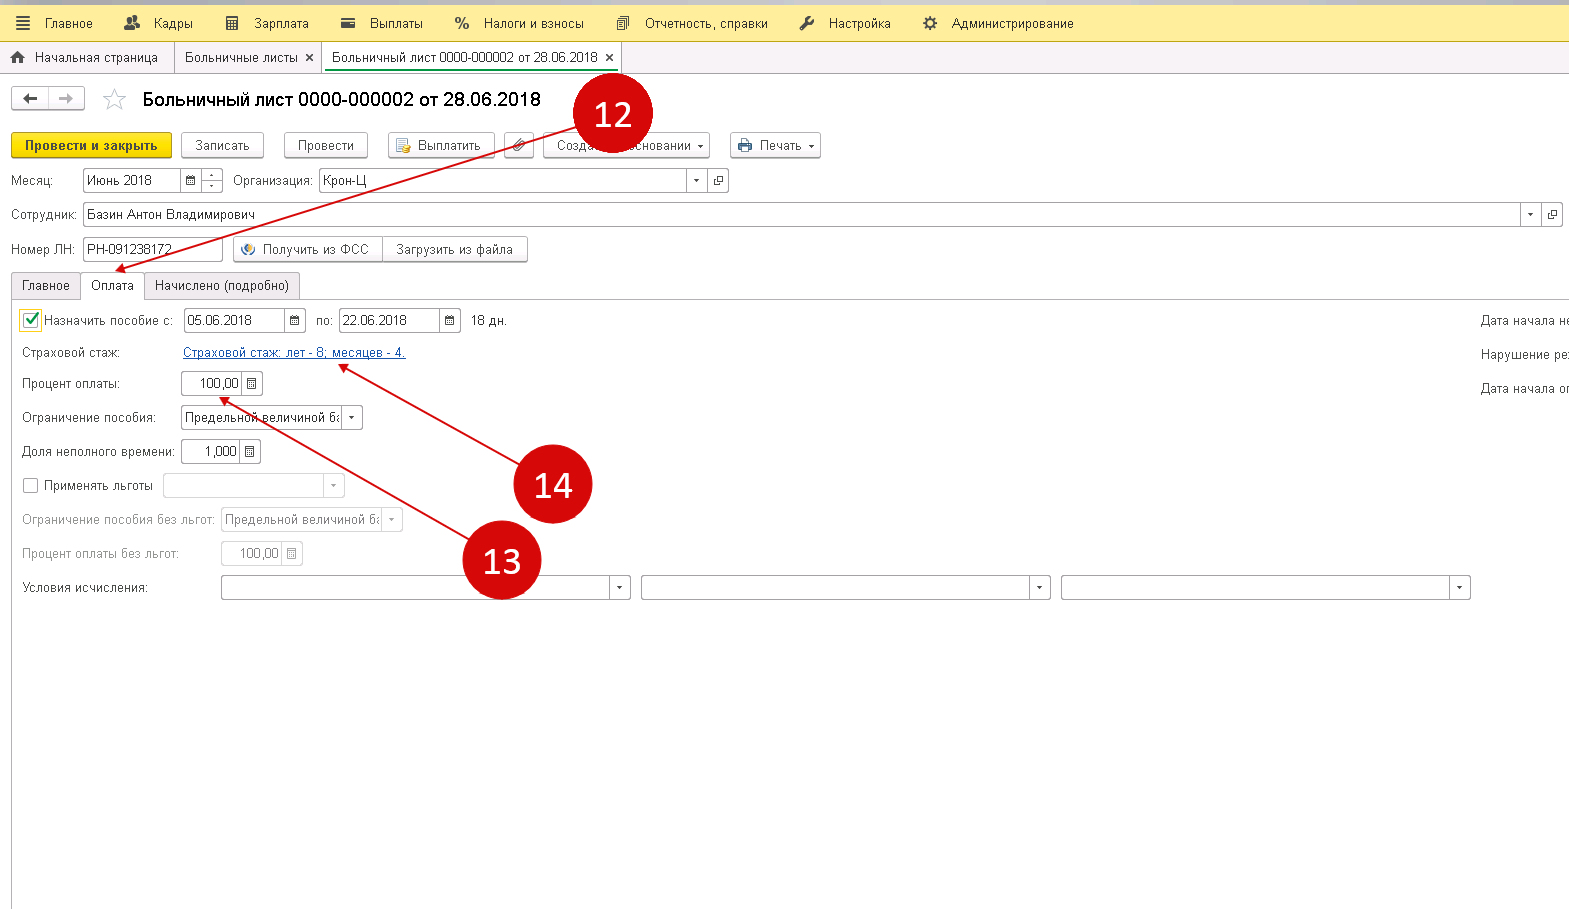Open the hamburger sections menu icon
This screenshot has width=1569, height=909.
tap(23, 23)
